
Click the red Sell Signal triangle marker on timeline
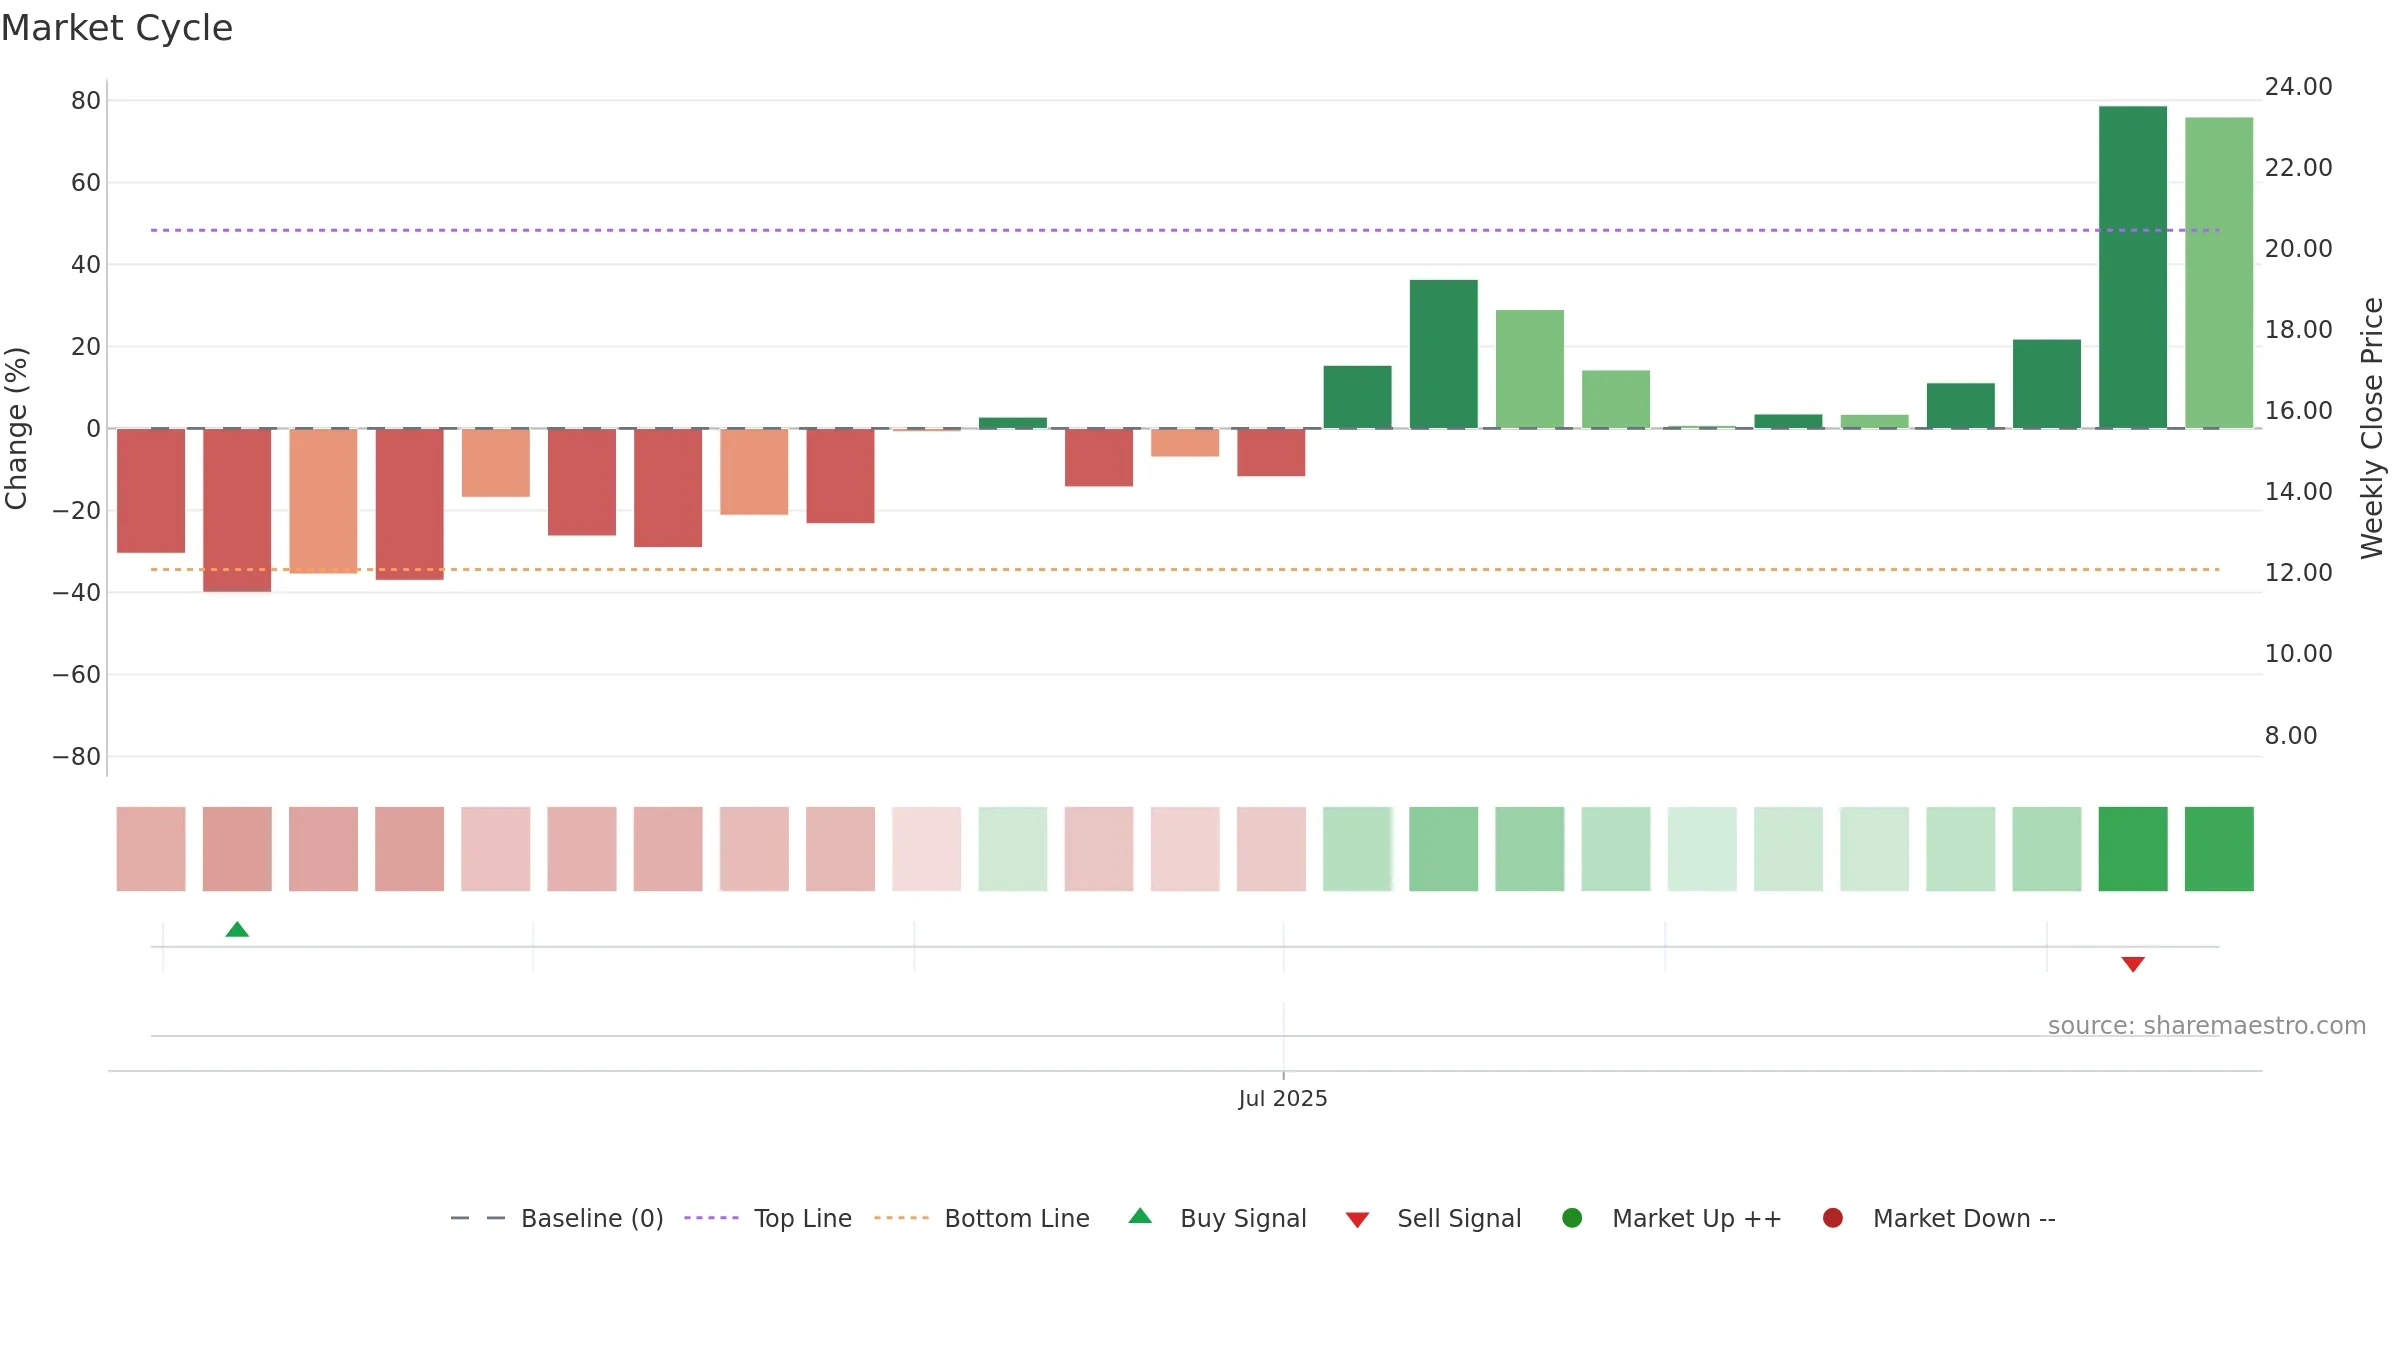(x=2133, y=964)
